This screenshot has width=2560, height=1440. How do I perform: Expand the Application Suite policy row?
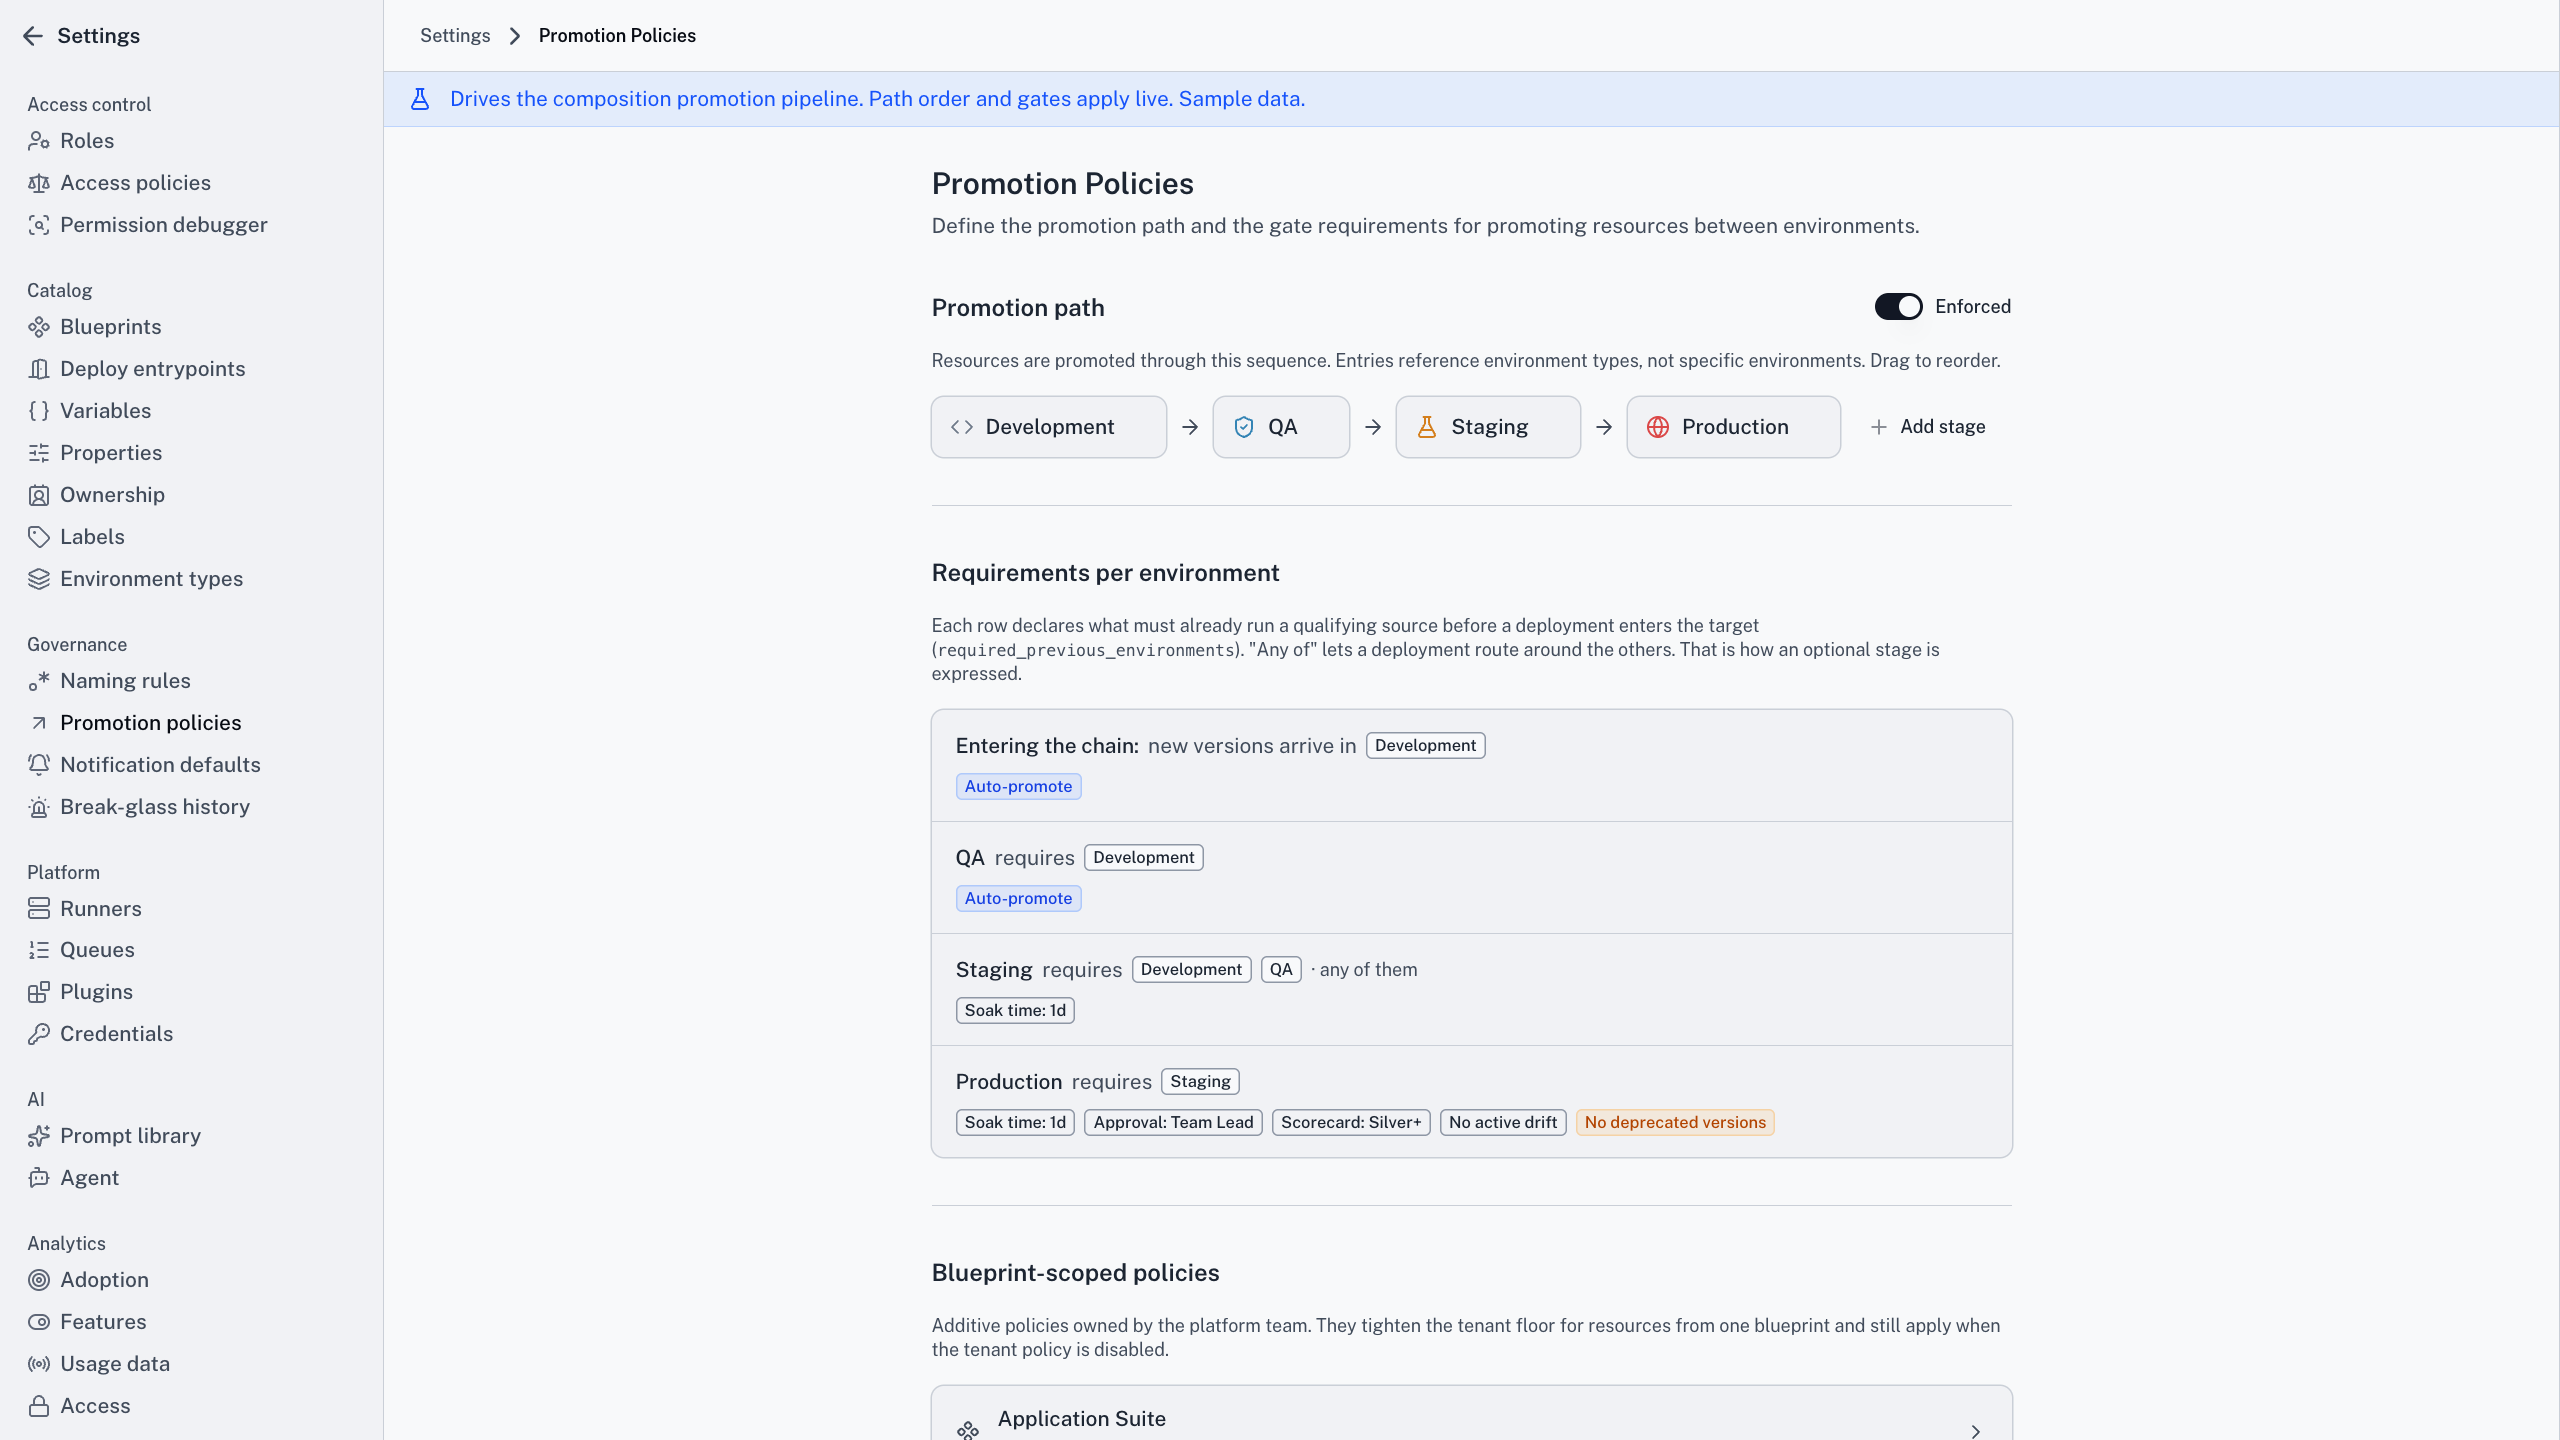click(x=1471, y=1419)
